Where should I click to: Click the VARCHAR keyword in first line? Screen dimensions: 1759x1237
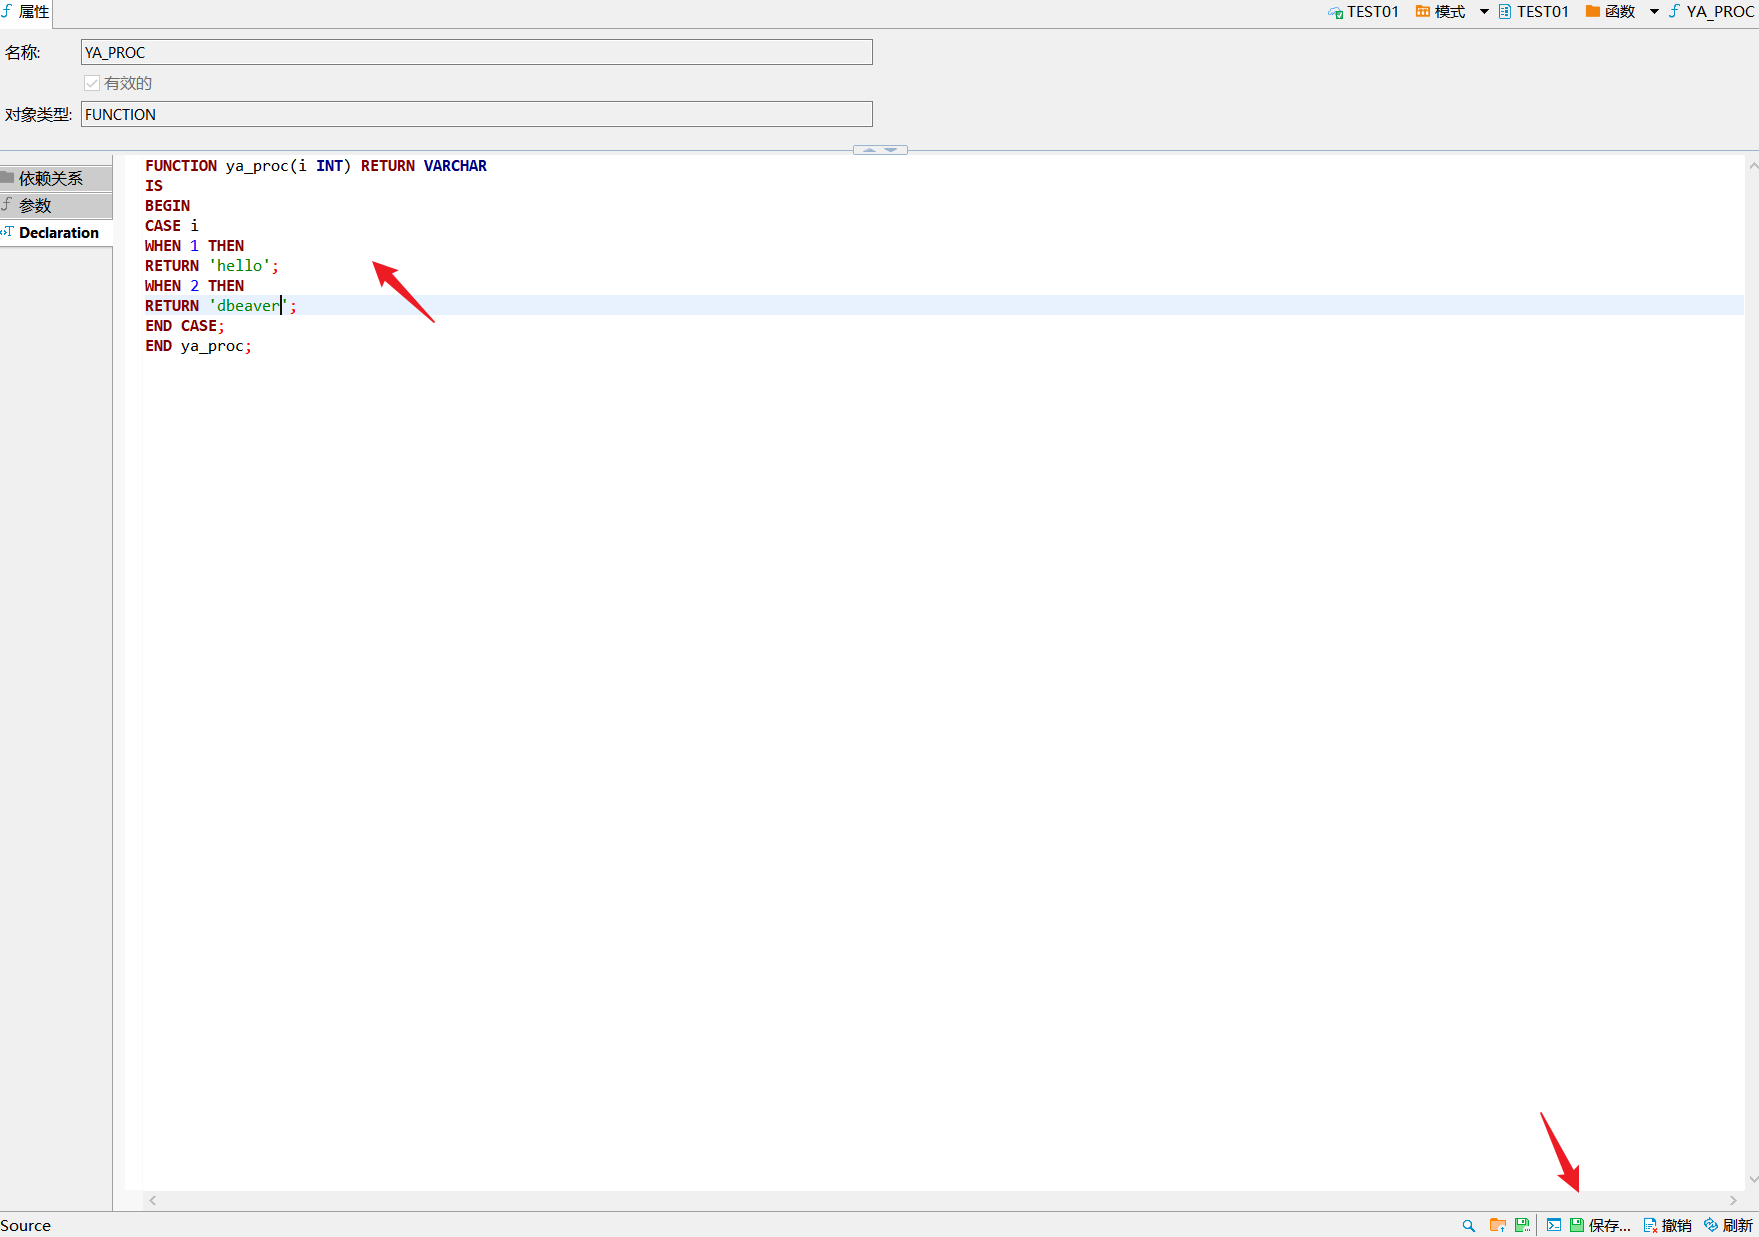tap(455, 166)
